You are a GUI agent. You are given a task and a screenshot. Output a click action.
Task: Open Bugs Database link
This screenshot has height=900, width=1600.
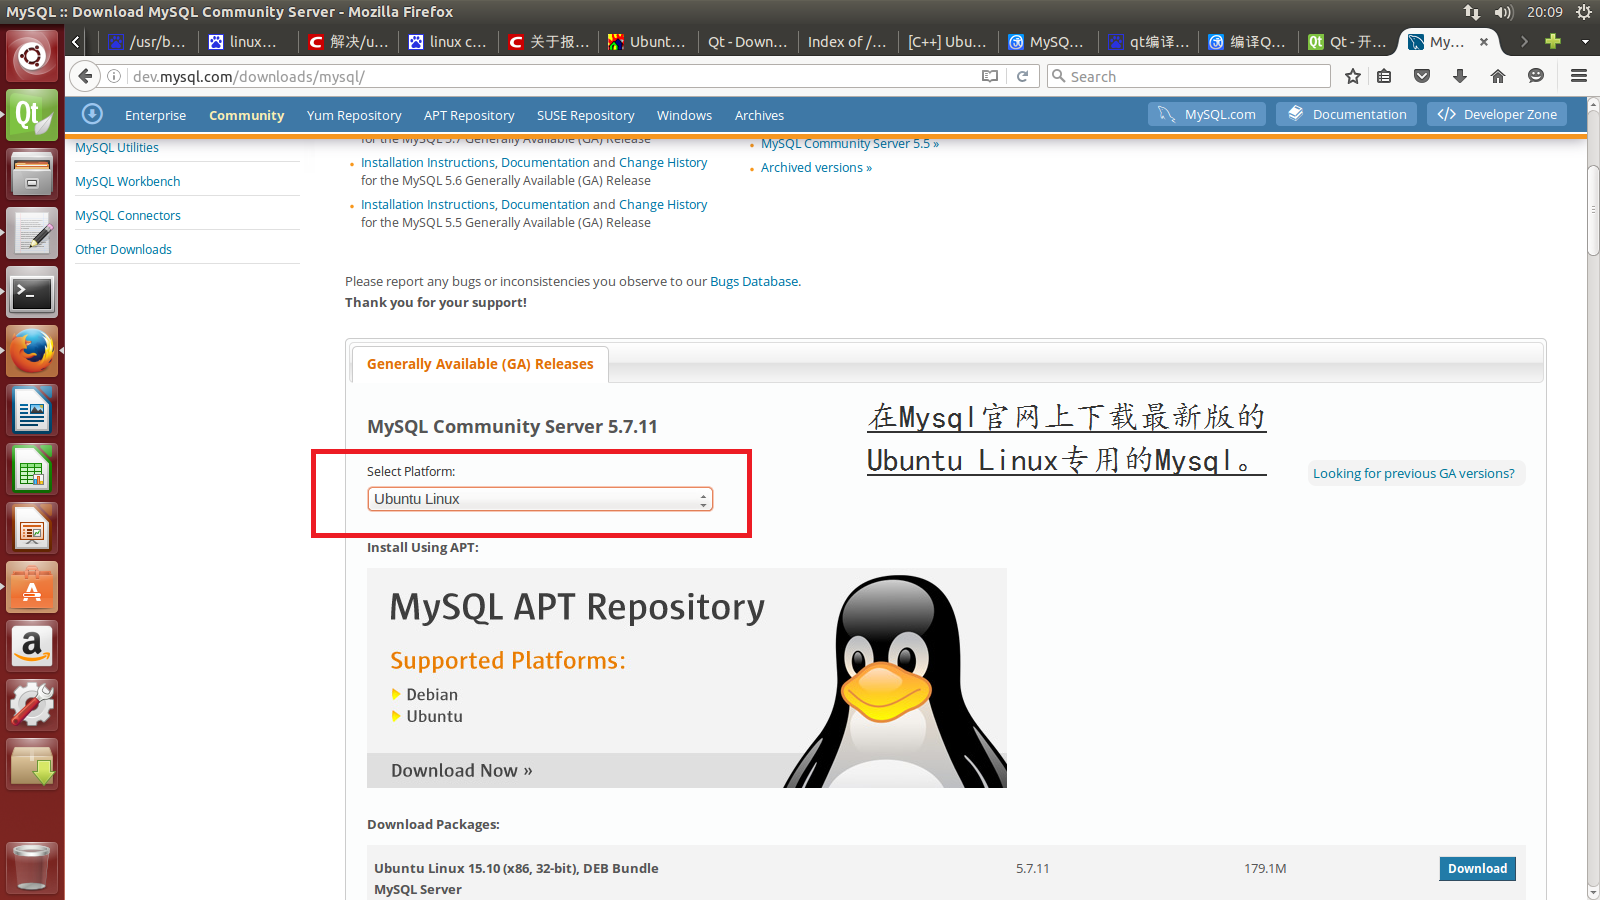[x=754, y=281]
